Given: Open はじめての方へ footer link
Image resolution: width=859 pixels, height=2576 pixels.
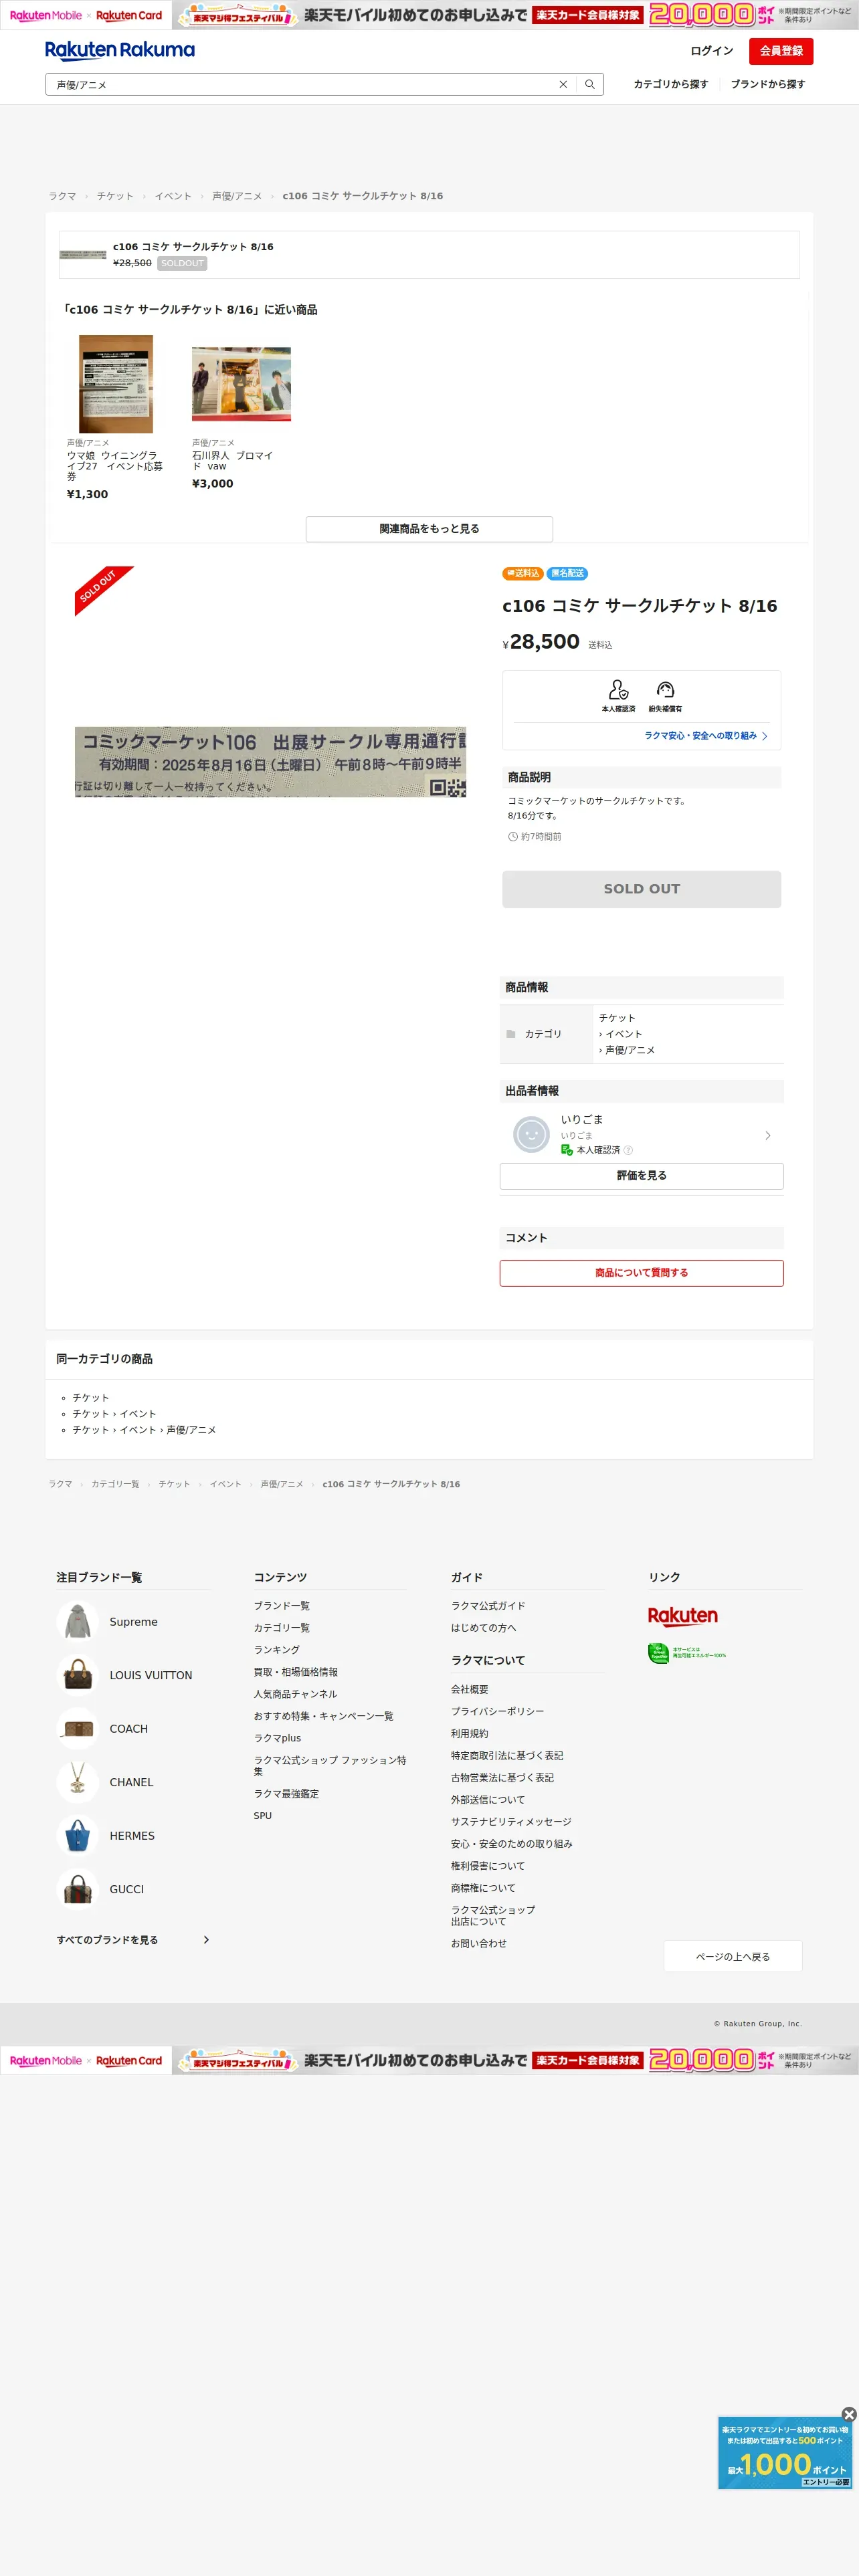Looking at the screenshot, I should coord(483,1628).
